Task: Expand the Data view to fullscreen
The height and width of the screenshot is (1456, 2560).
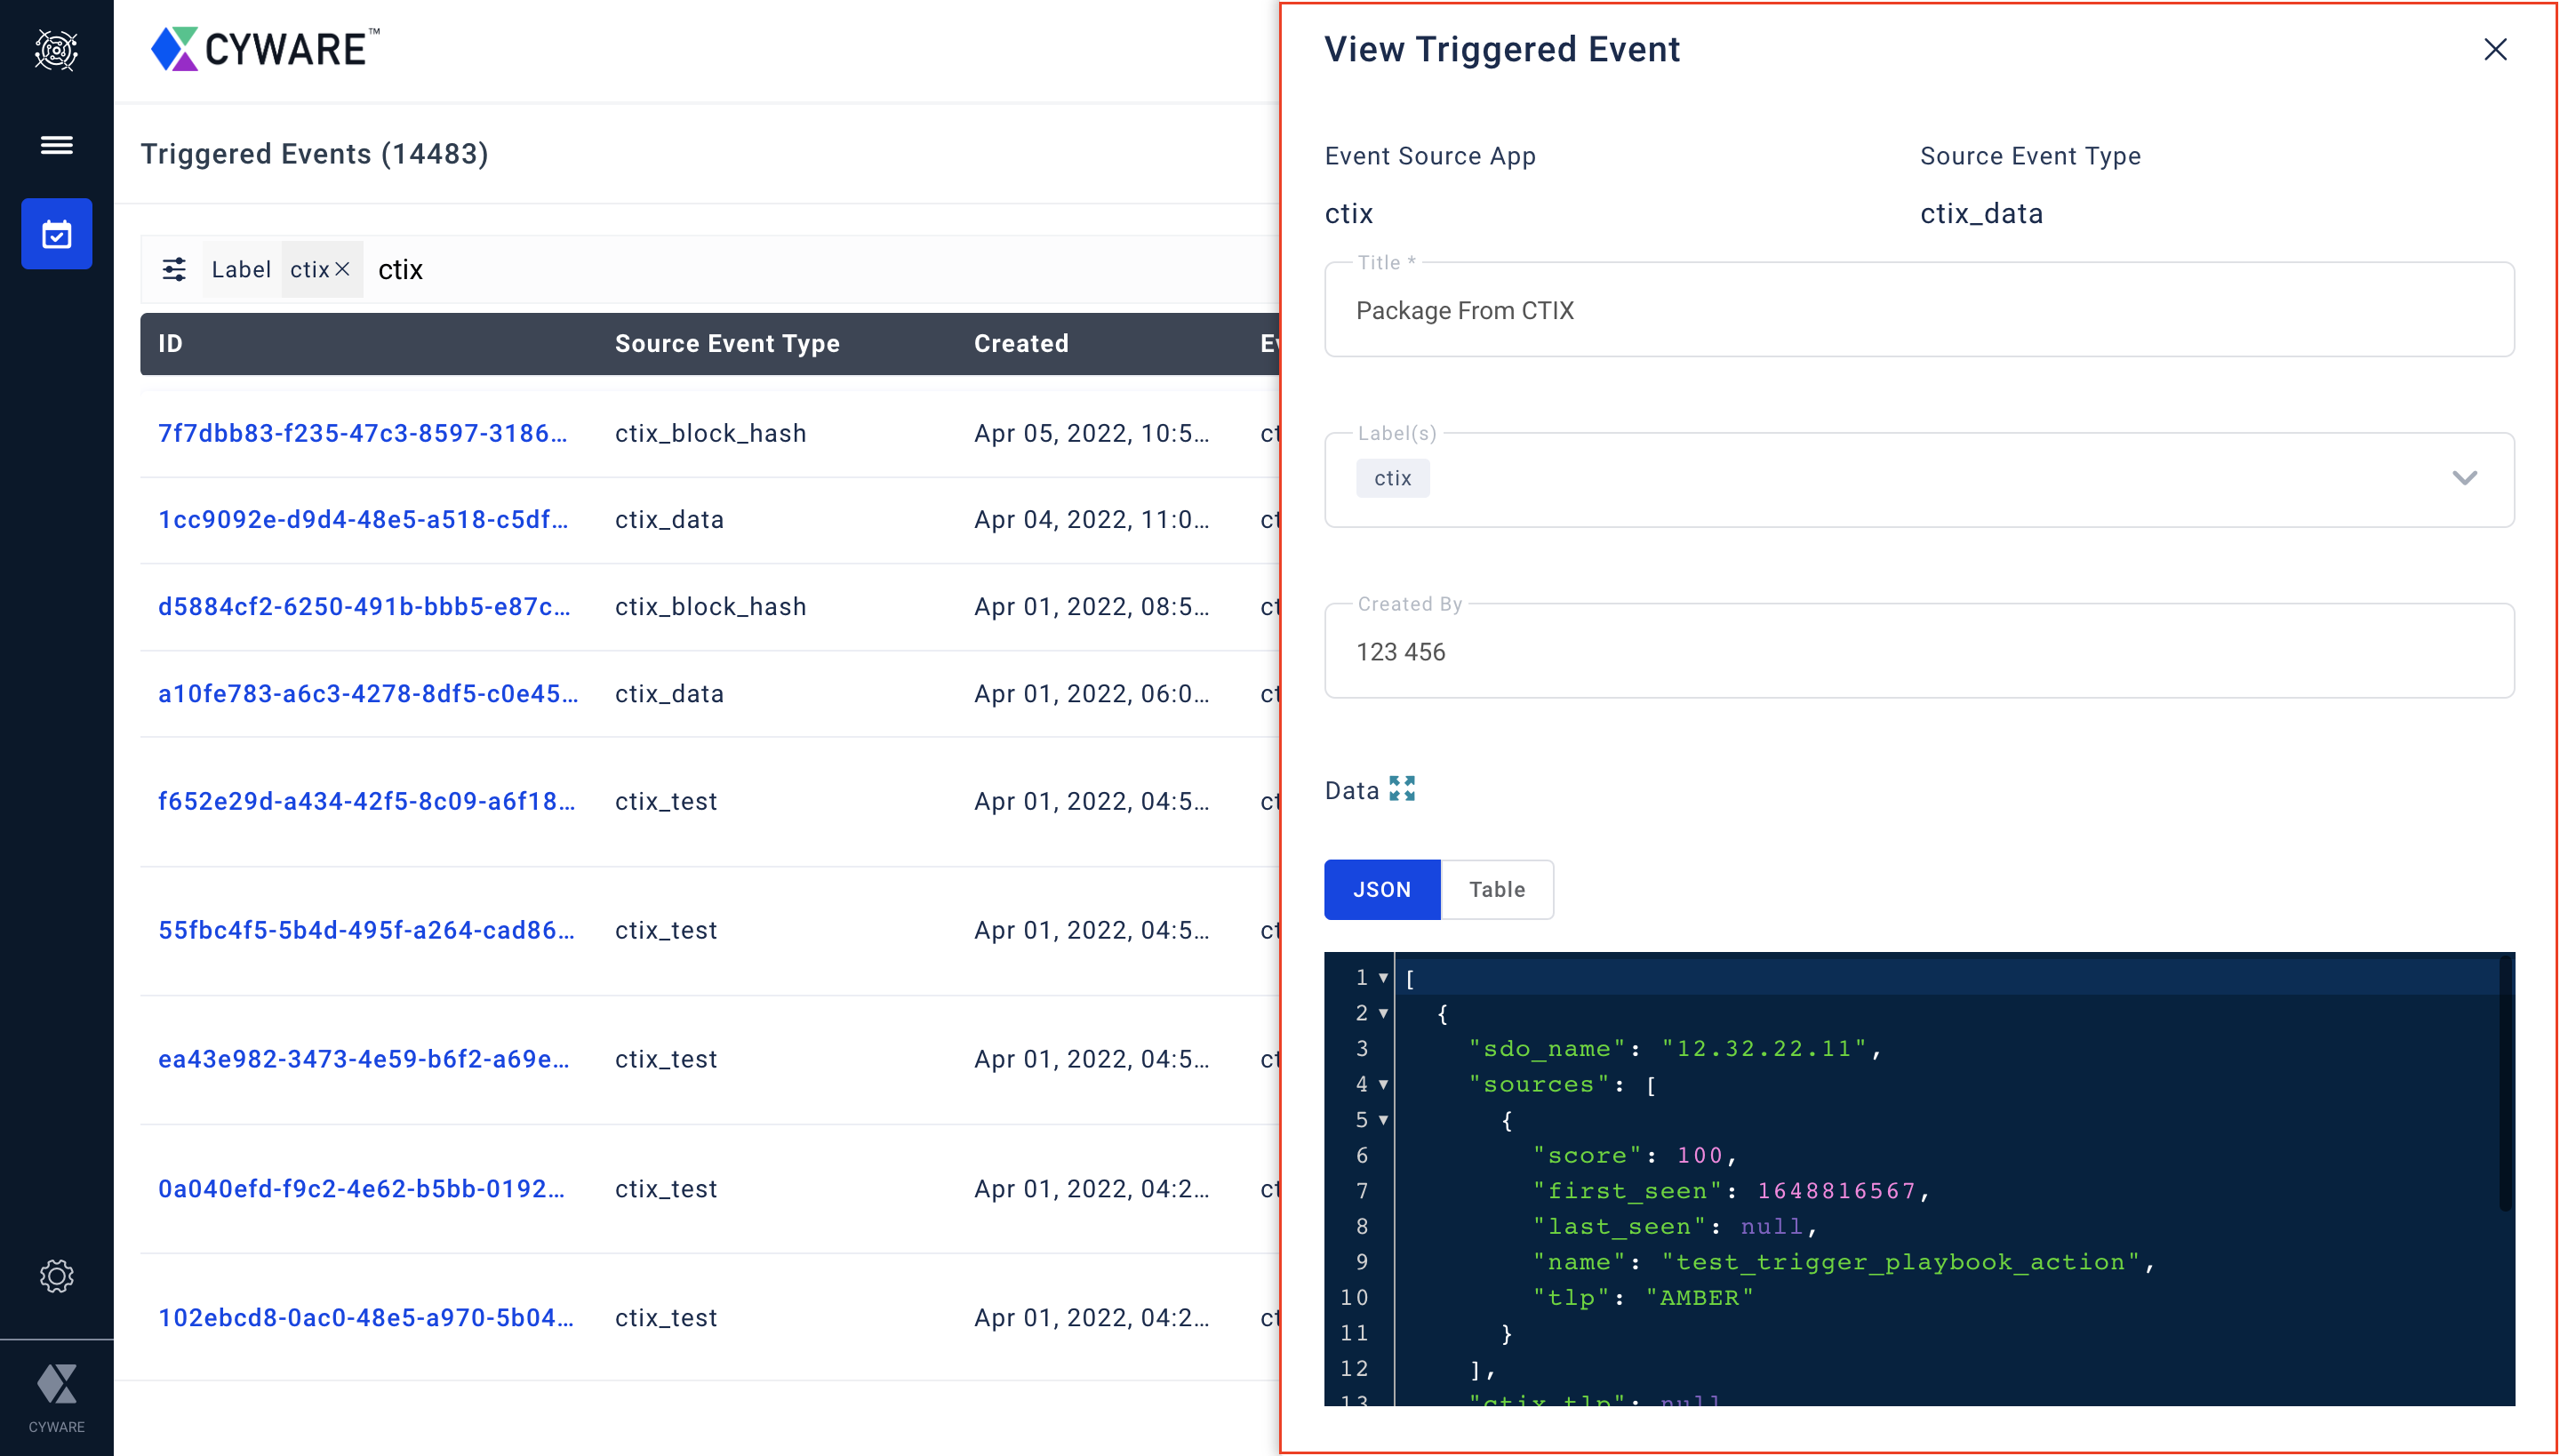Action: (1402, 789)
